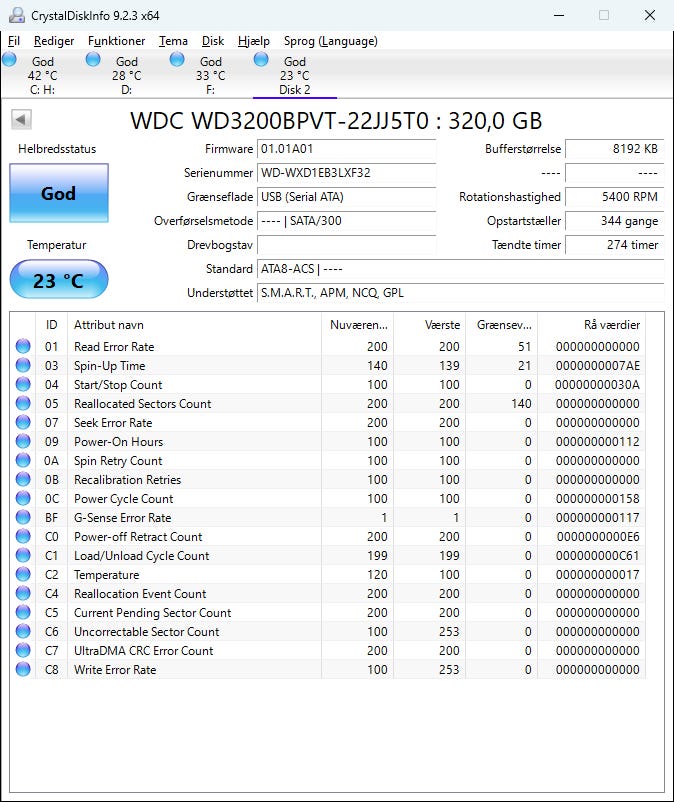Click the Tændte timer value 274 timer
This screenshot has width=674, height=802.
(614, 245)
